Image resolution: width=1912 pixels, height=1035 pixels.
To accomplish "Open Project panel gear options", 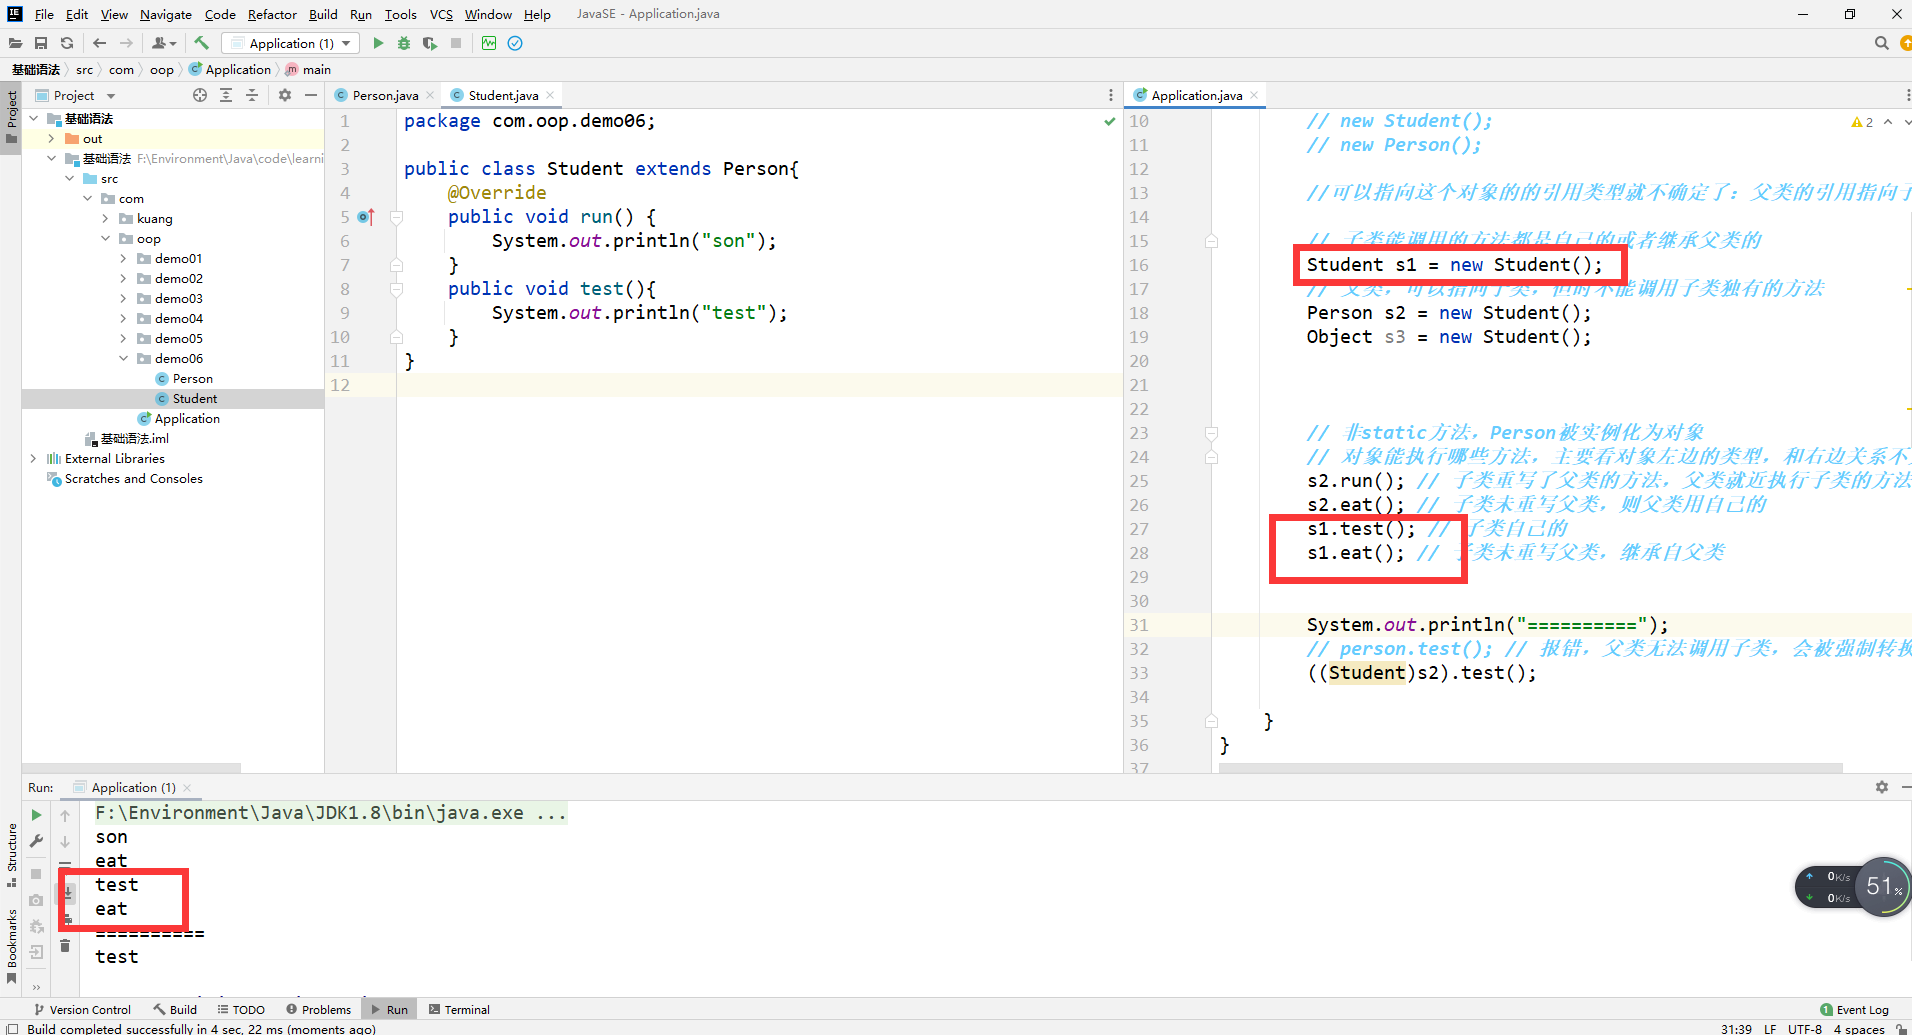I will tap(285, 95).
